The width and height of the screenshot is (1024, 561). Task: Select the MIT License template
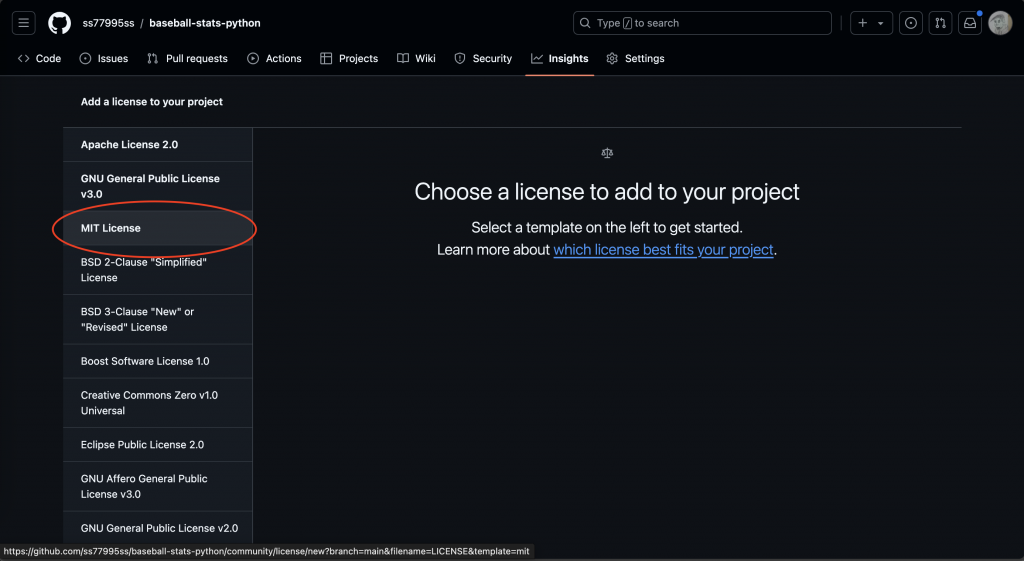pyautogui.click(x=157, y=228)
